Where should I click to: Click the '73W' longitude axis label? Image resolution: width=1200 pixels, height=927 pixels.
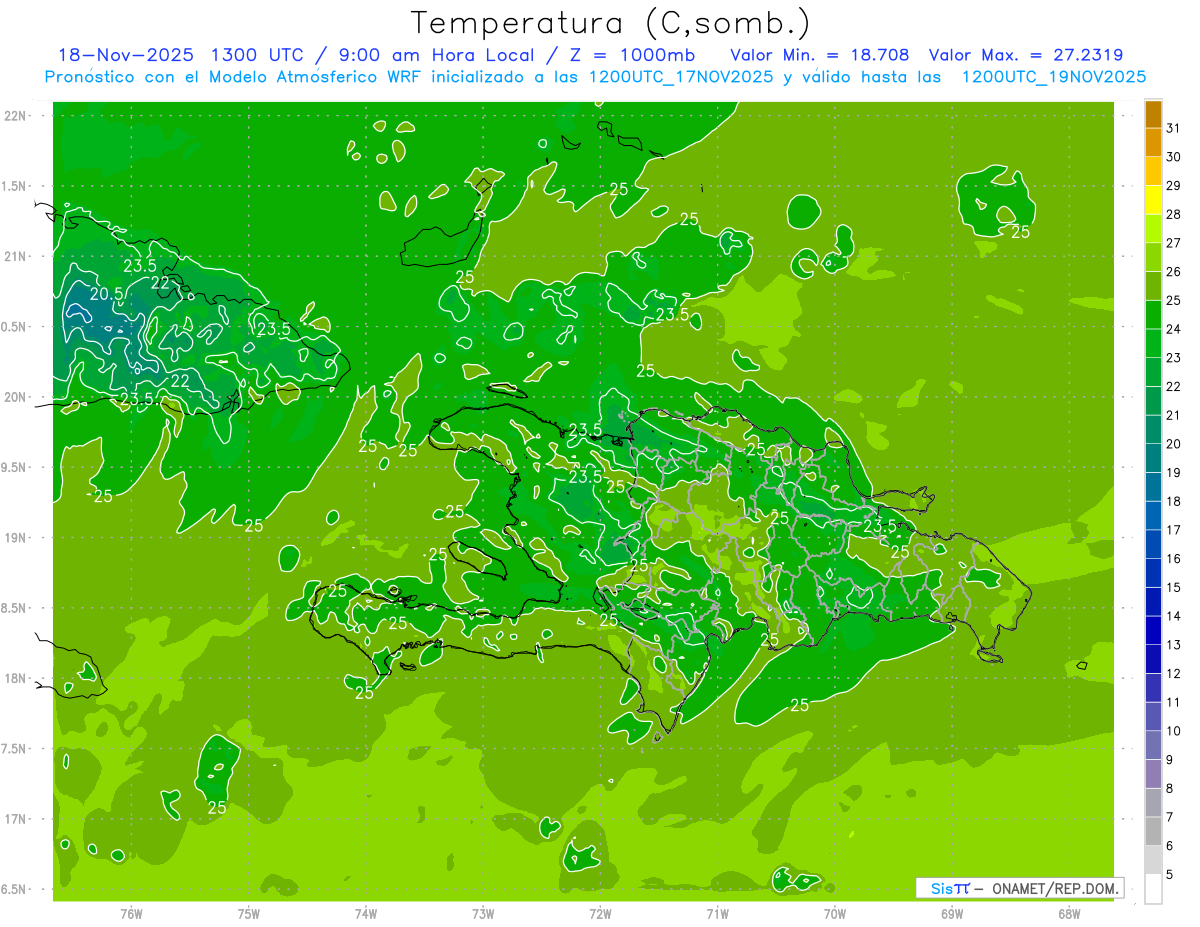coord(483,913)
